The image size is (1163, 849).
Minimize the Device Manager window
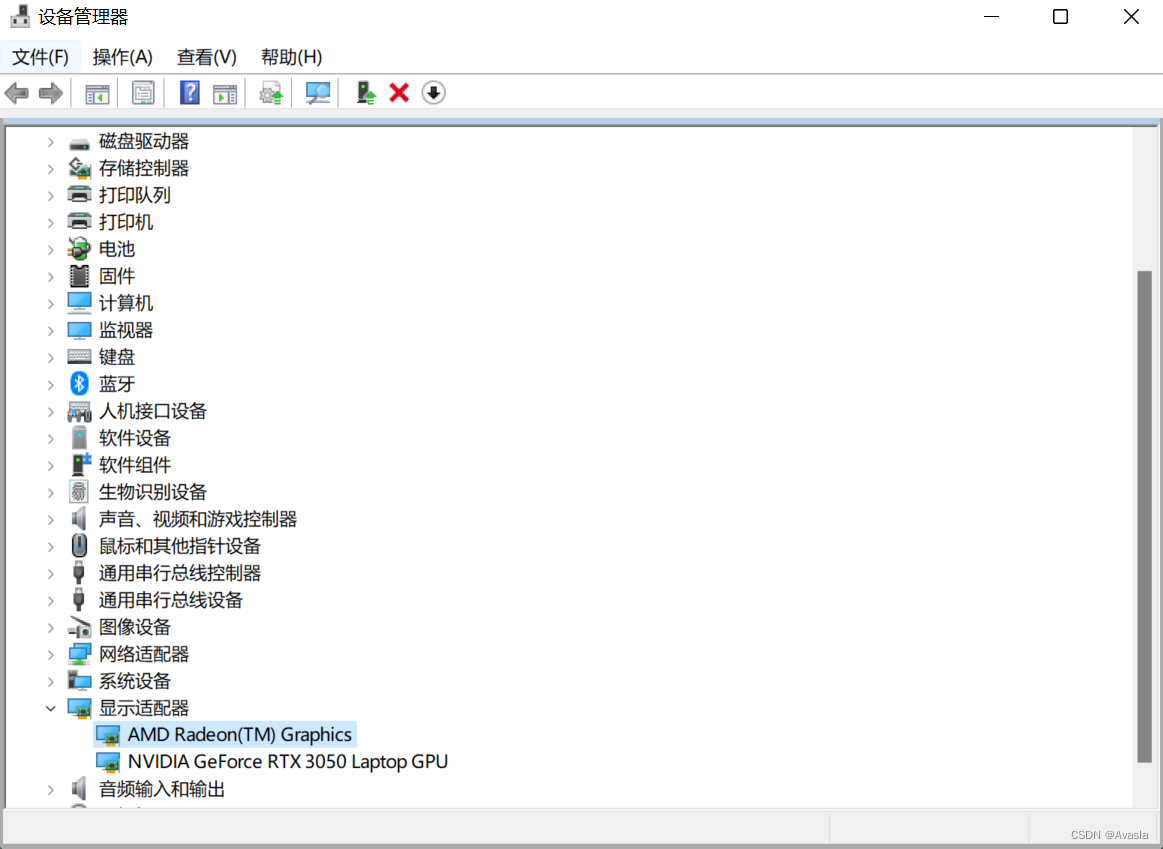(992, 16)
